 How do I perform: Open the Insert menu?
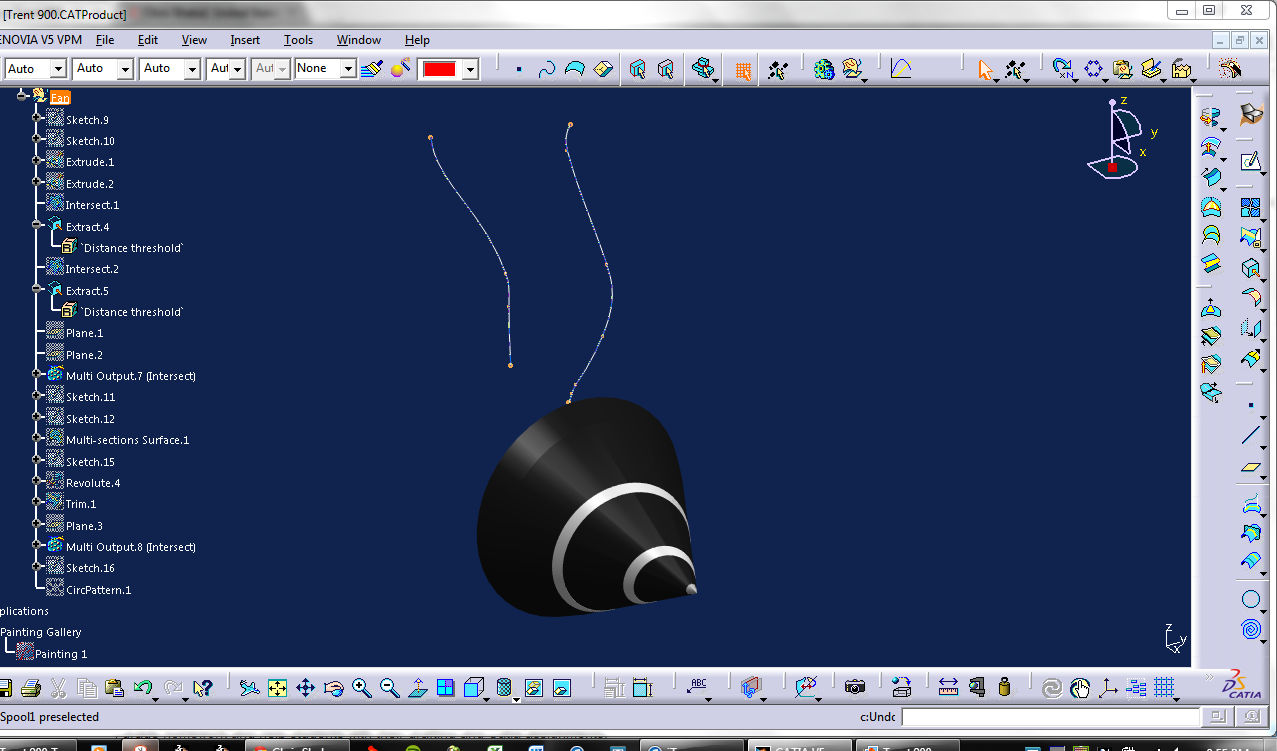245,40
